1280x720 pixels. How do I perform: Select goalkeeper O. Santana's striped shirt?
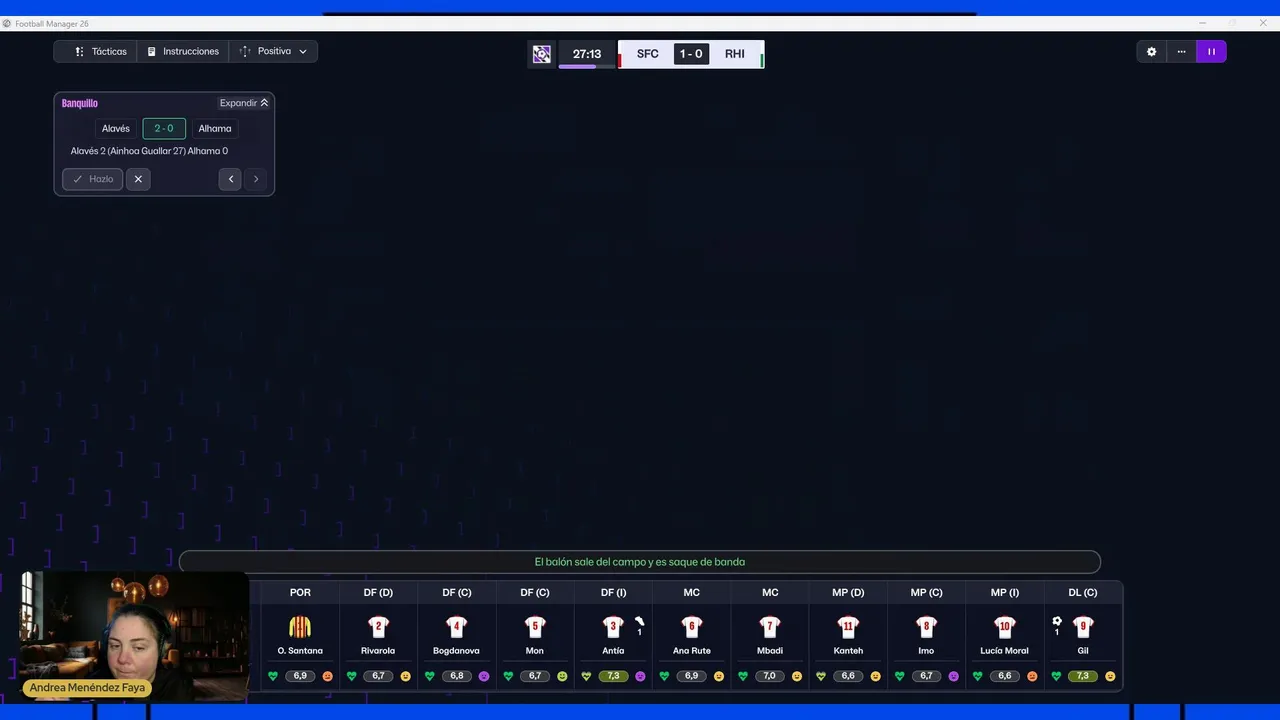coord(300,627)
